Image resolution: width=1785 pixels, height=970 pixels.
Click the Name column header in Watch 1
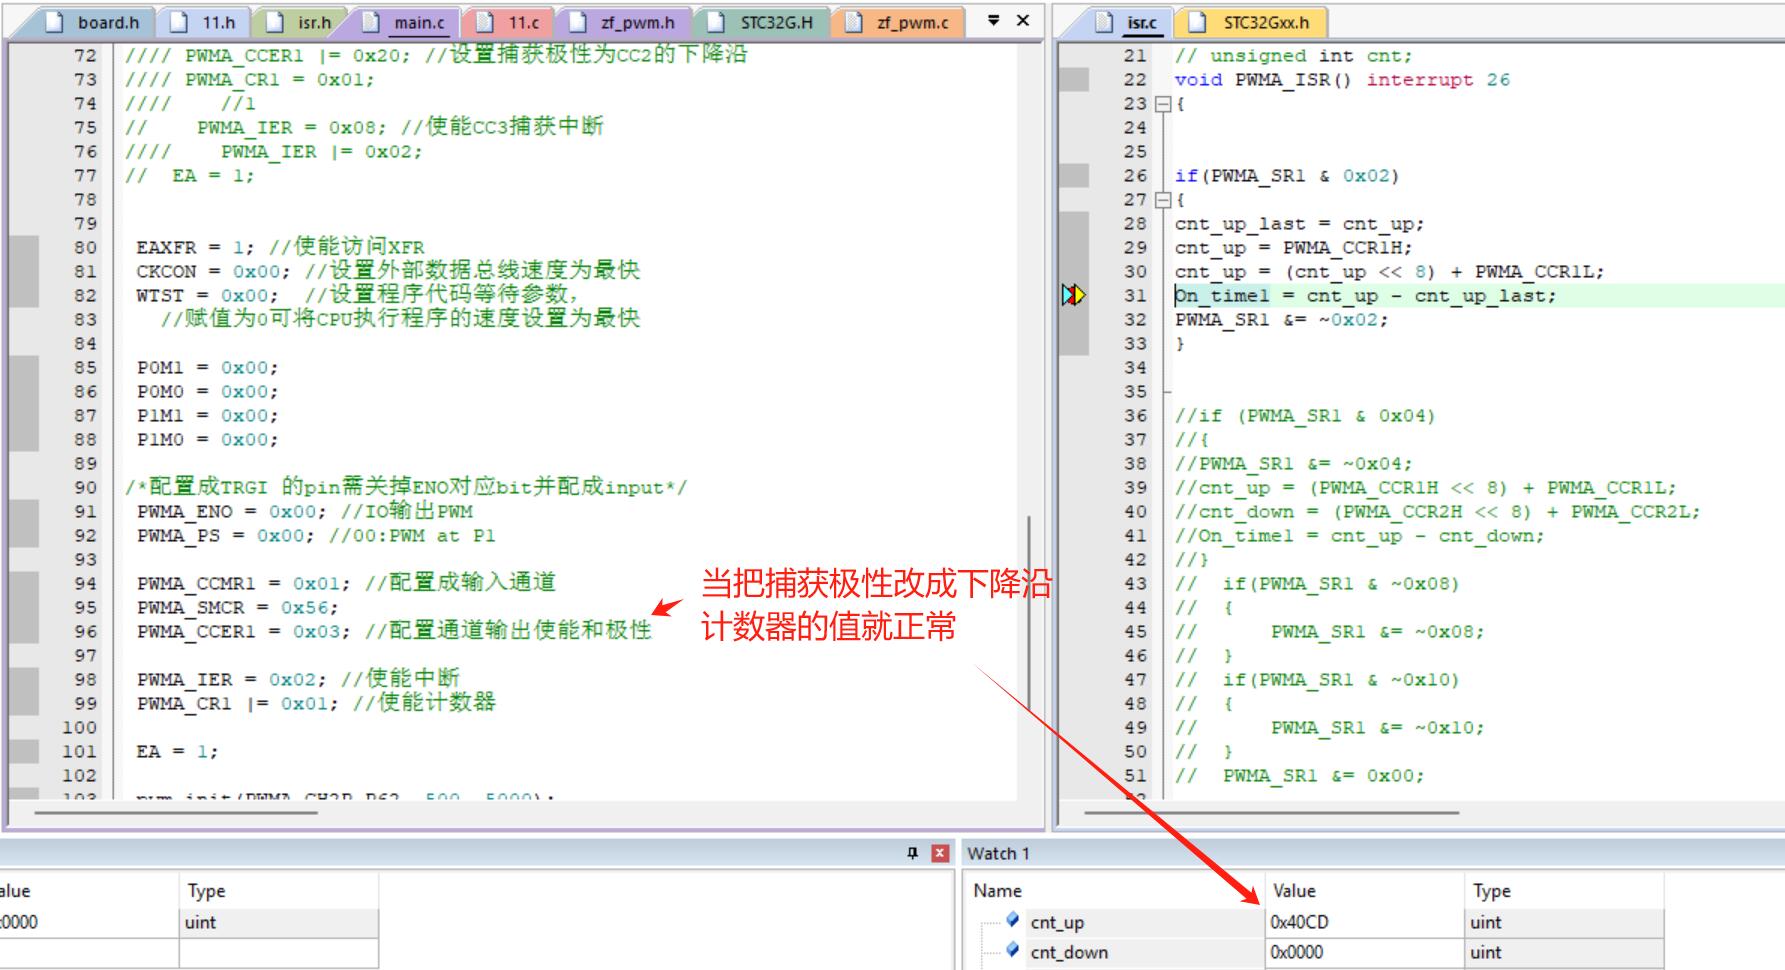point(998,890)
